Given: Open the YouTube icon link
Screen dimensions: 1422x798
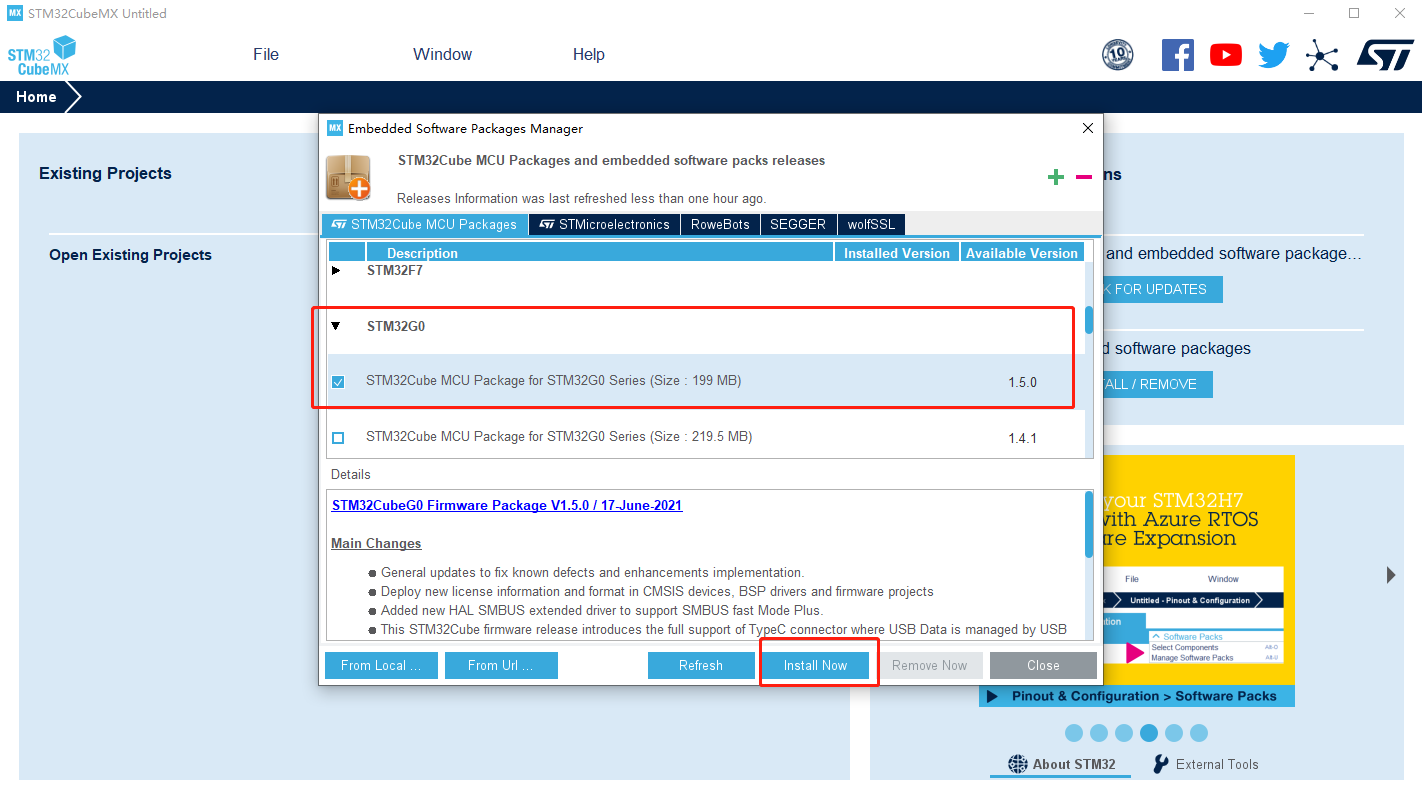Looking at the screenshot, I should tap(1226, 55).
